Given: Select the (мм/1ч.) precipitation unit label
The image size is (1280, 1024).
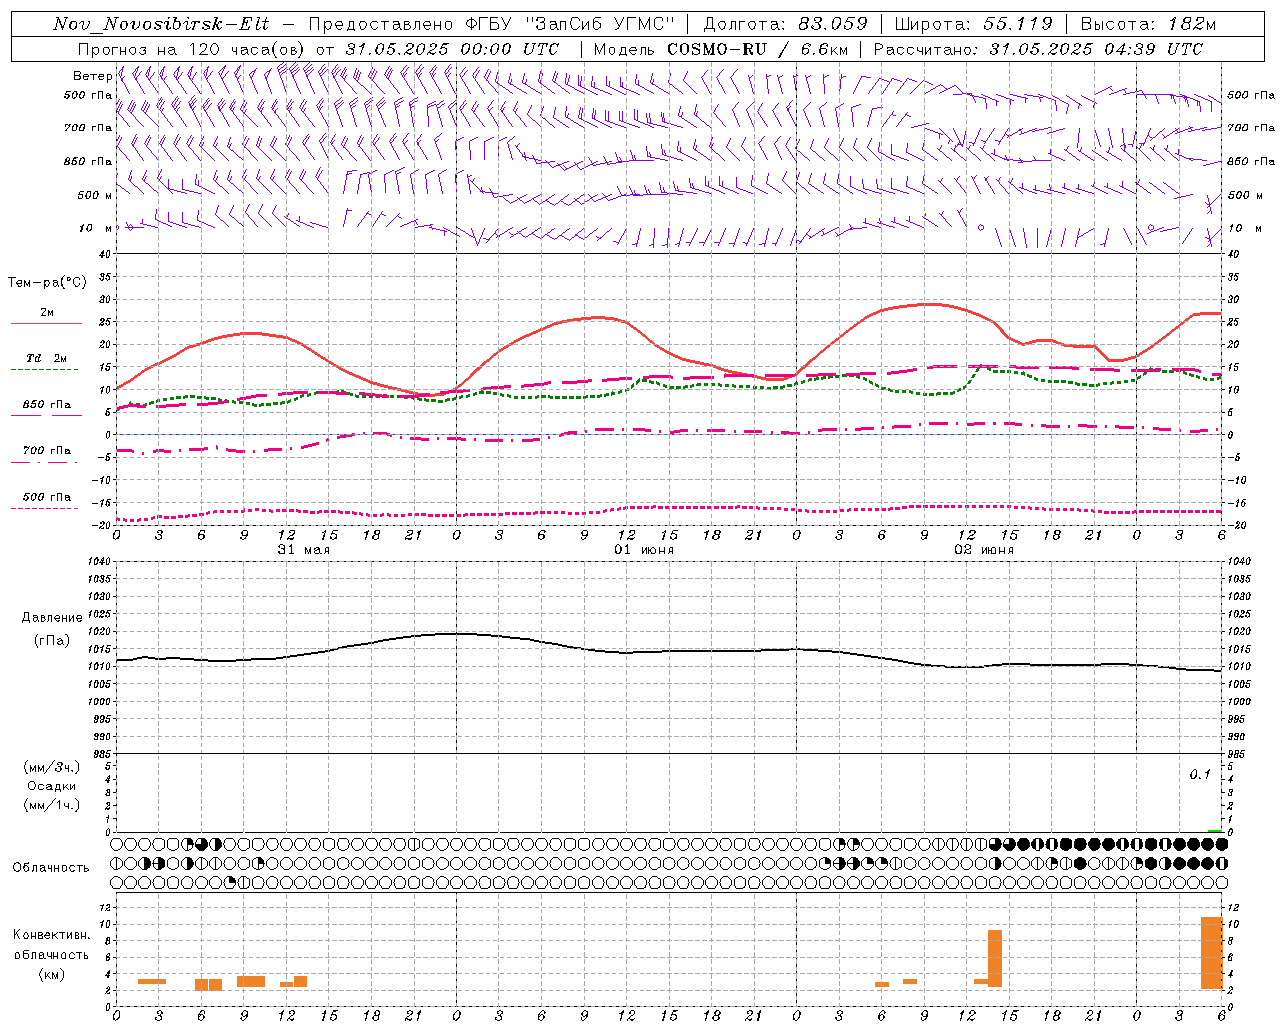Looking at the screenshot, I should (52, 805).
